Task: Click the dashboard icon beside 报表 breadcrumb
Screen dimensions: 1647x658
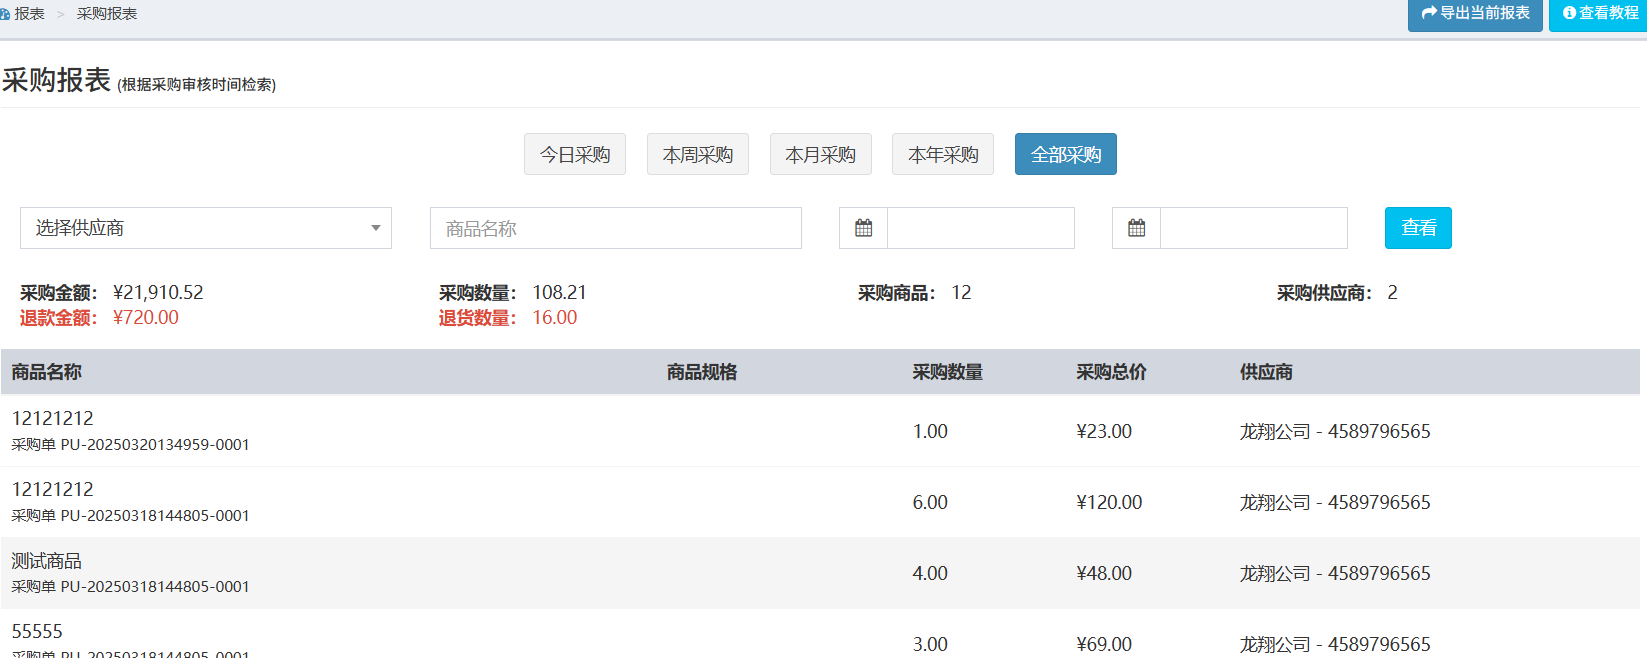Action: pos(5,14)
